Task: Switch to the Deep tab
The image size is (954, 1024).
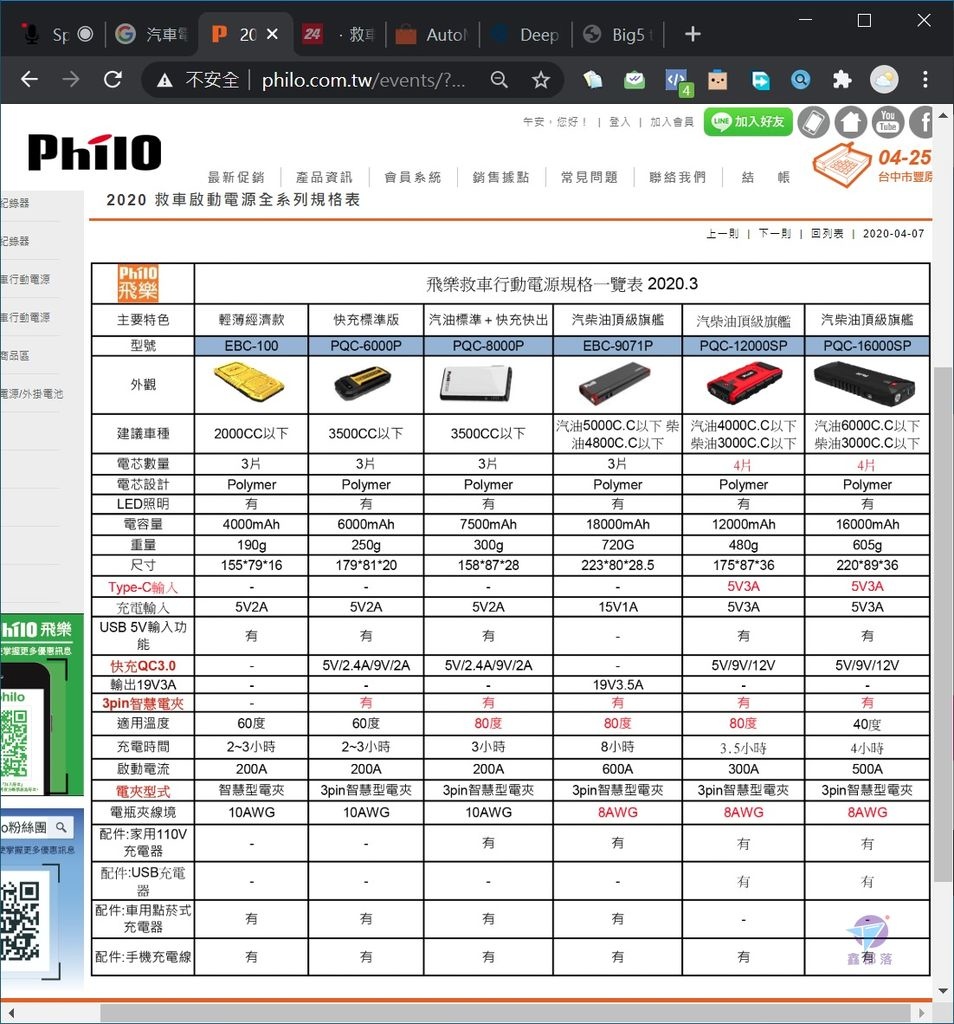Action: tap(526, 34)
